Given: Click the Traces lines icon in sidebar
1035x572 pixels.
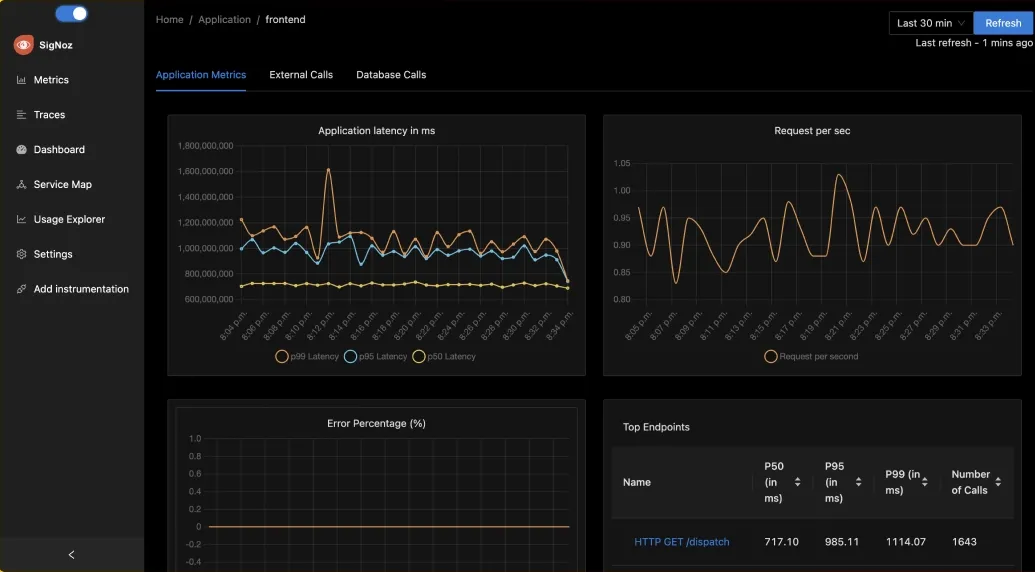Looking at the screenshot, I should 21,115.
